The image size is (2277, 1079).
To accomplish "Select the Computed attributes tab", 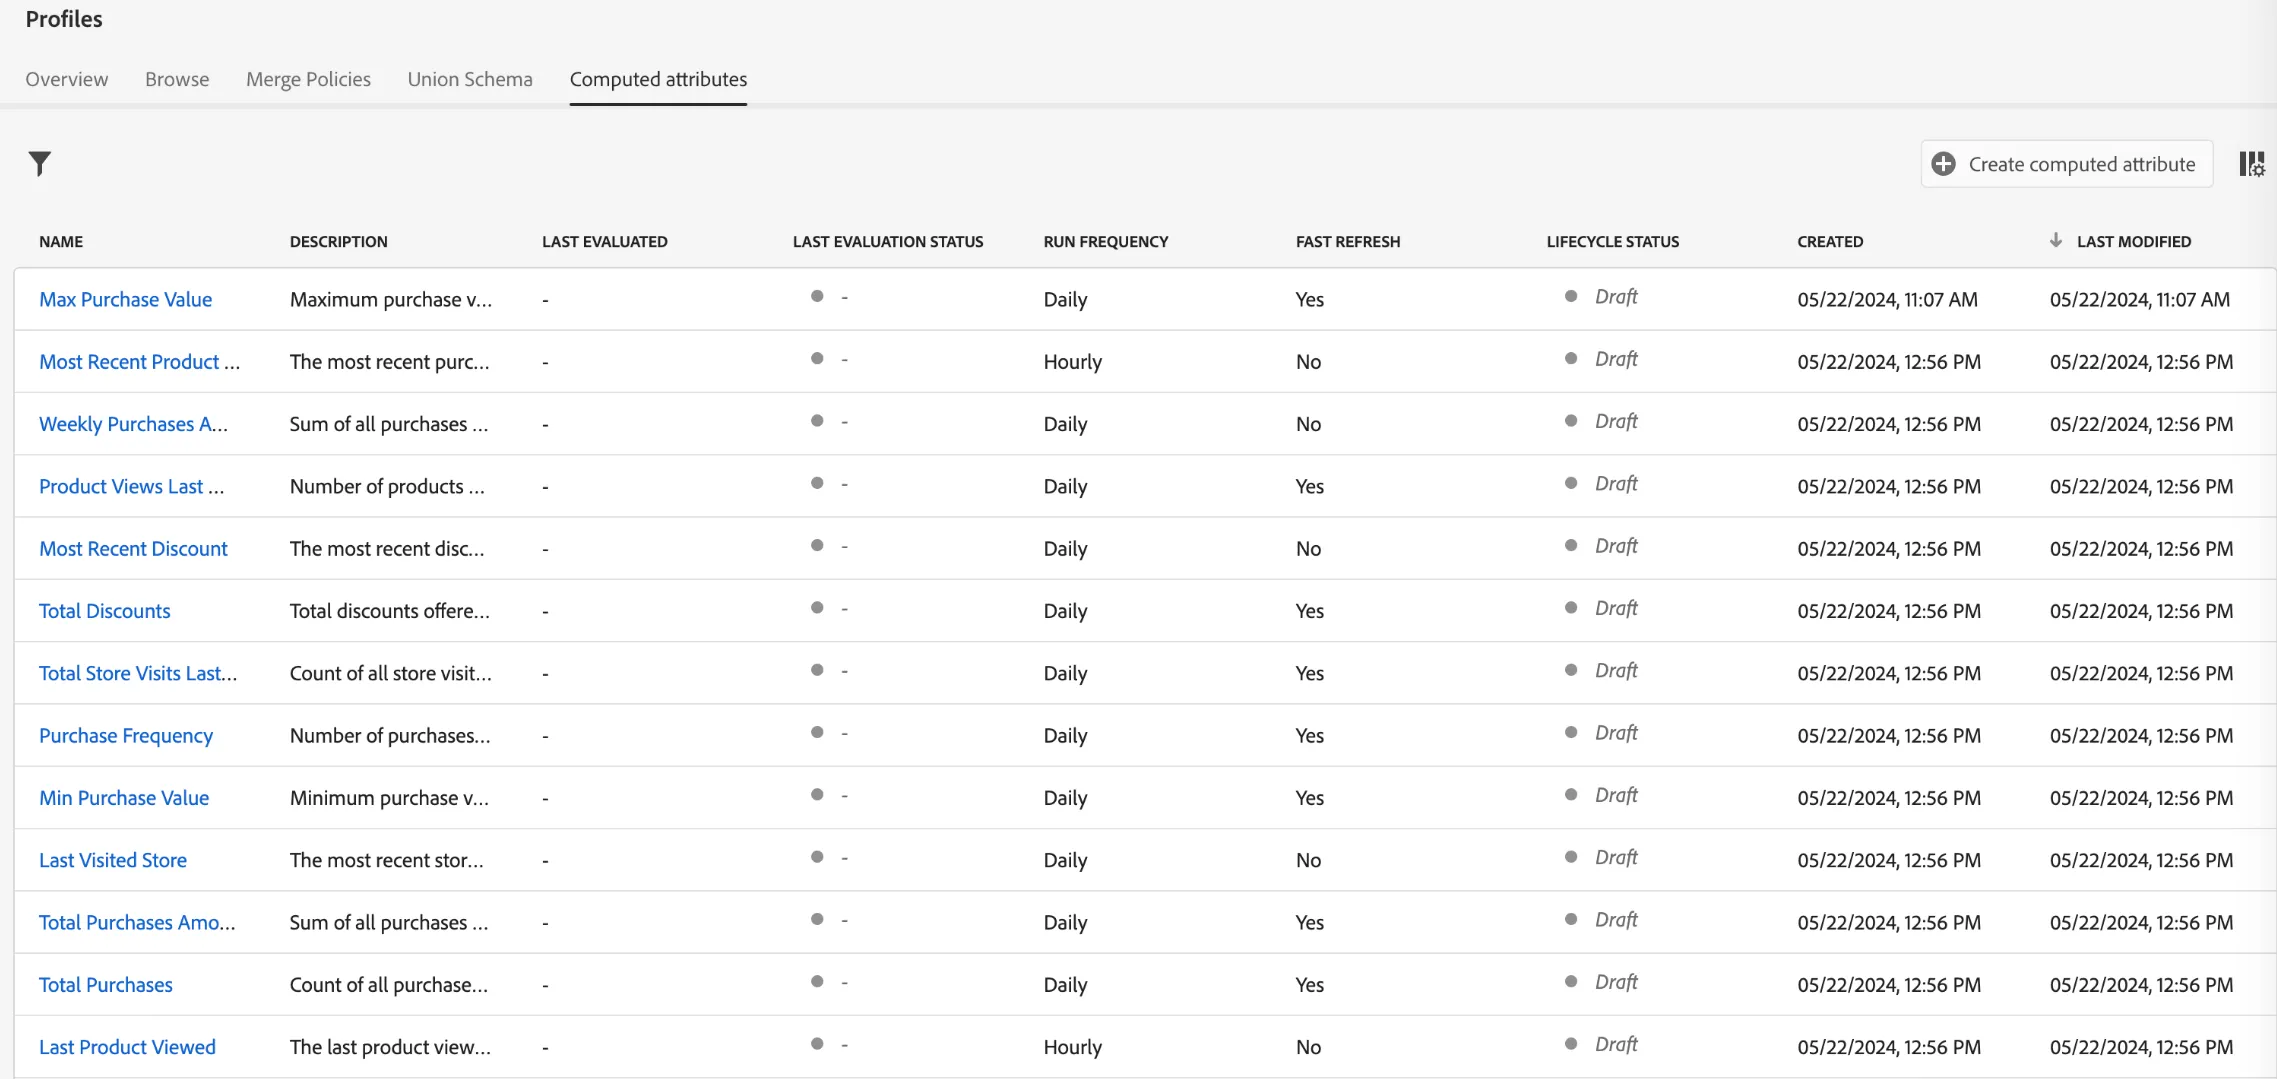I will tap(658, 79).
